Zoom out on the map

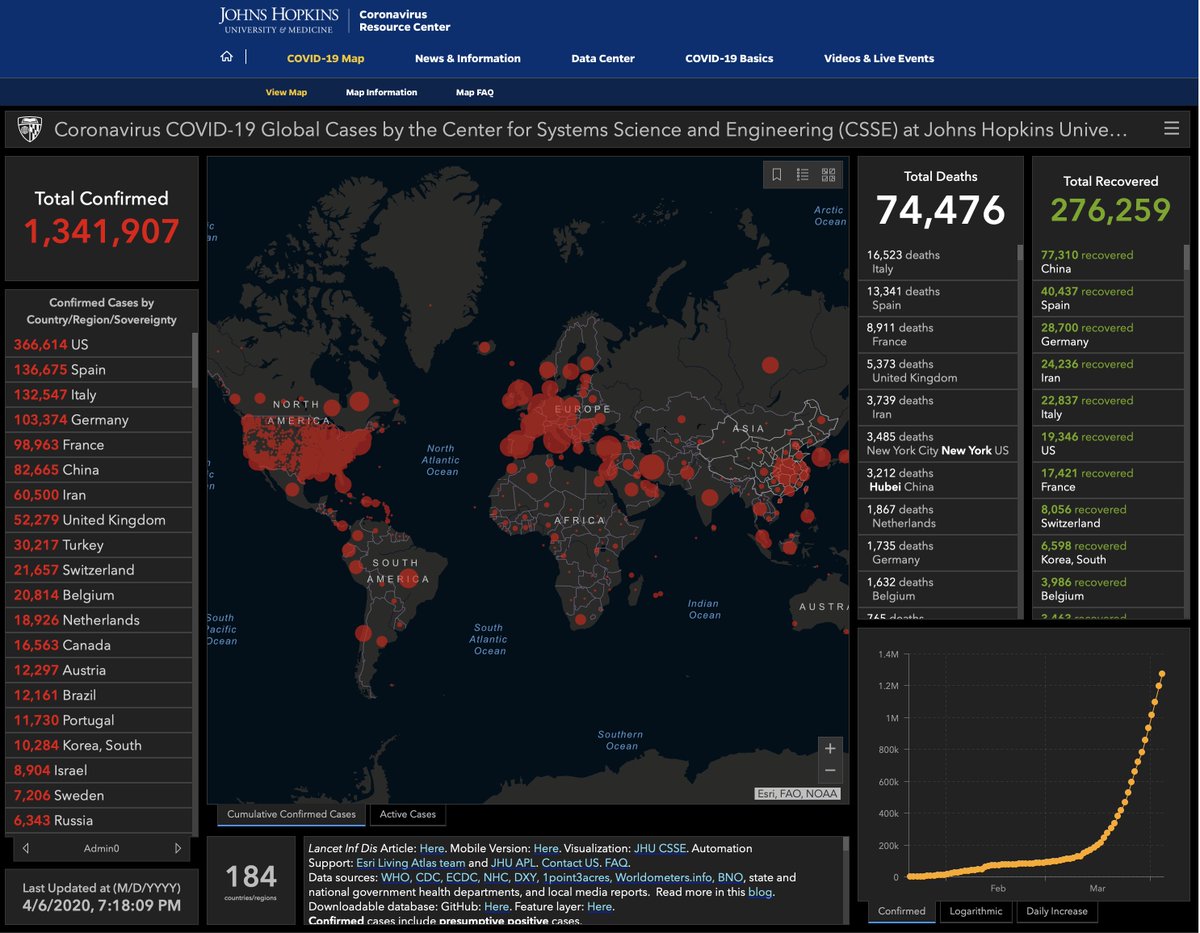tap(828, 771)
